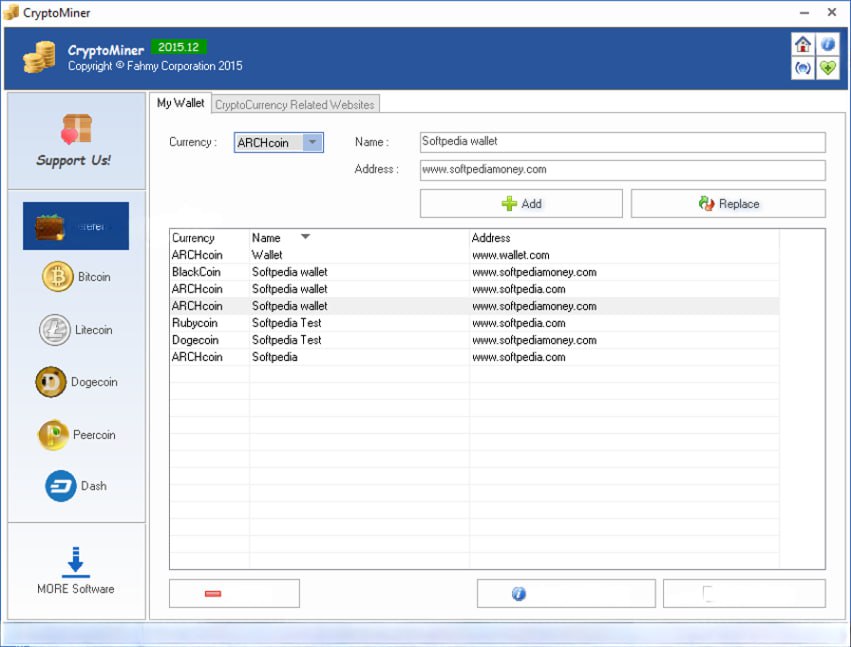Click the green heart donate icon
The image size is (851, 647).
coord(827,68)
